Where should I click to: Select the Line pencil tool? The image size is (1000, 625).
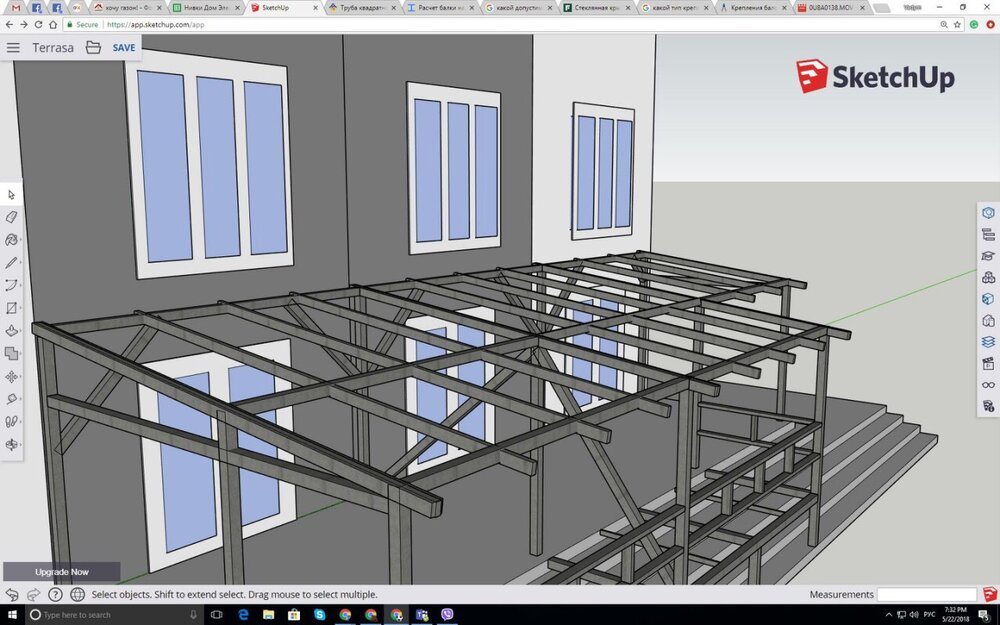[12, 262]
